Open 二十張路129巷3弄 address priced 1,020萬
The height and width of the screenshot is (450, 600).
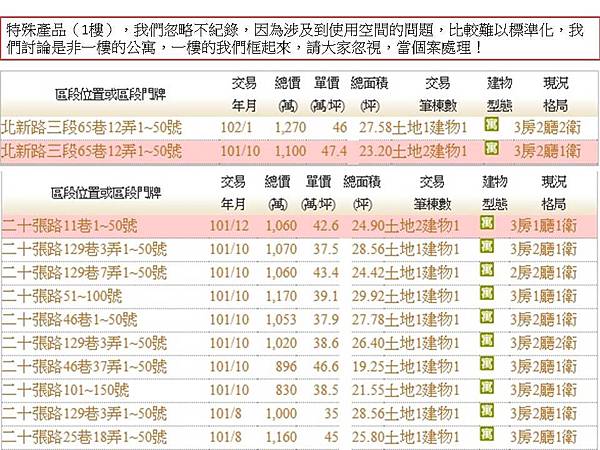(84, 343)
